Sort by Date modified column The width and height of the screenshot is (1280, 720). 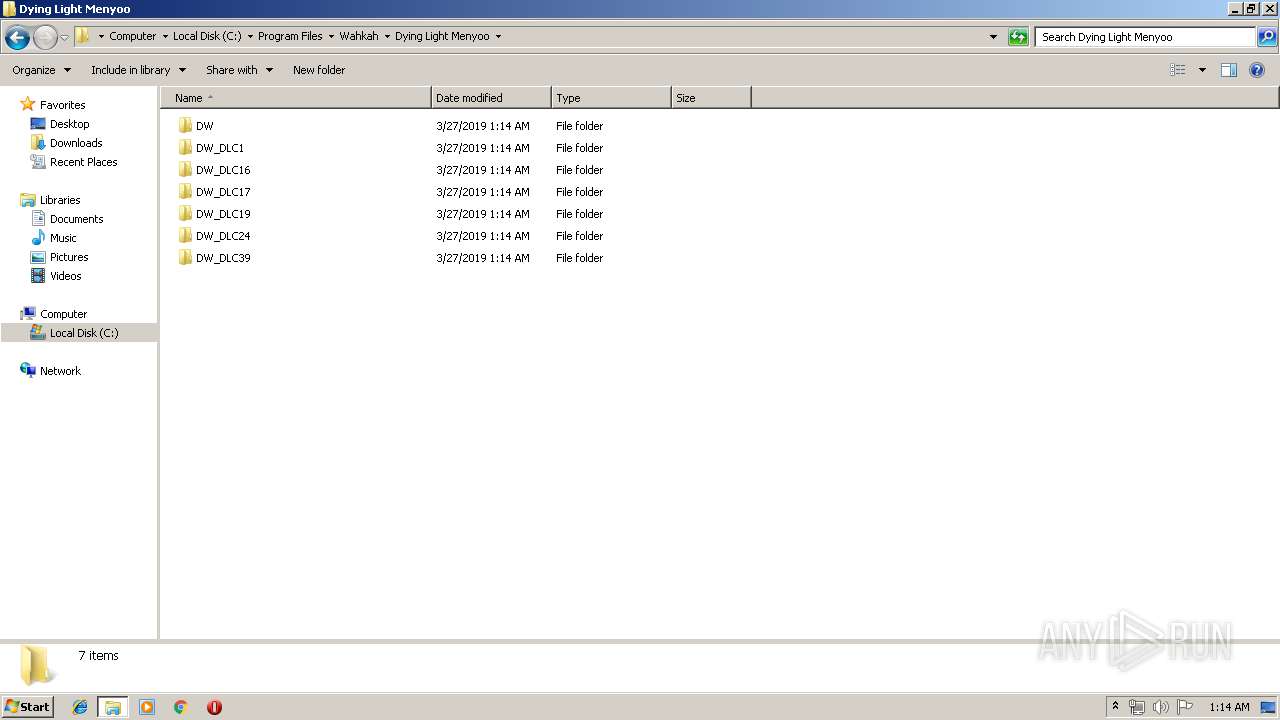coord(491,98)
